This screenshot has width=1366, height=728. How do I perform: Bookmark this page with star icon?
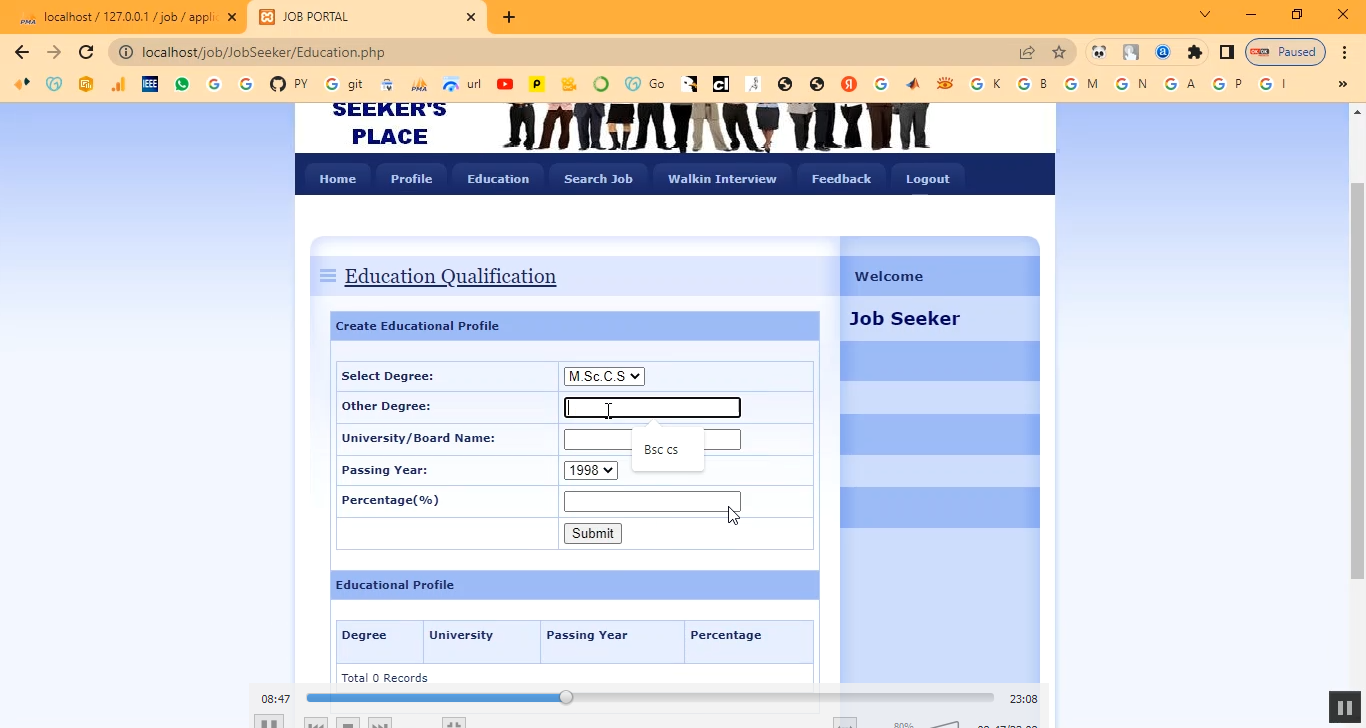1059,52
